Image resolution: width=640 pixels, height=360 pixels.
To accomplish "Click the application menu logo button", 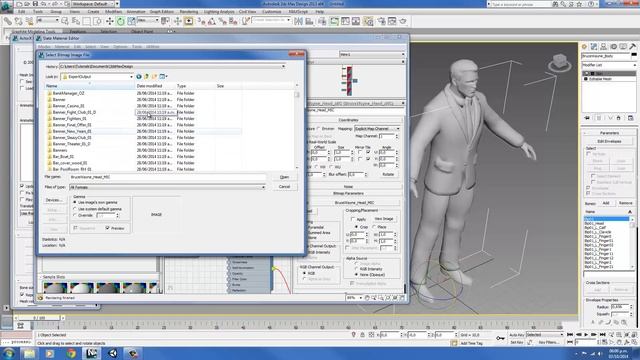I will pyautogui.click(x=7, y=6).
